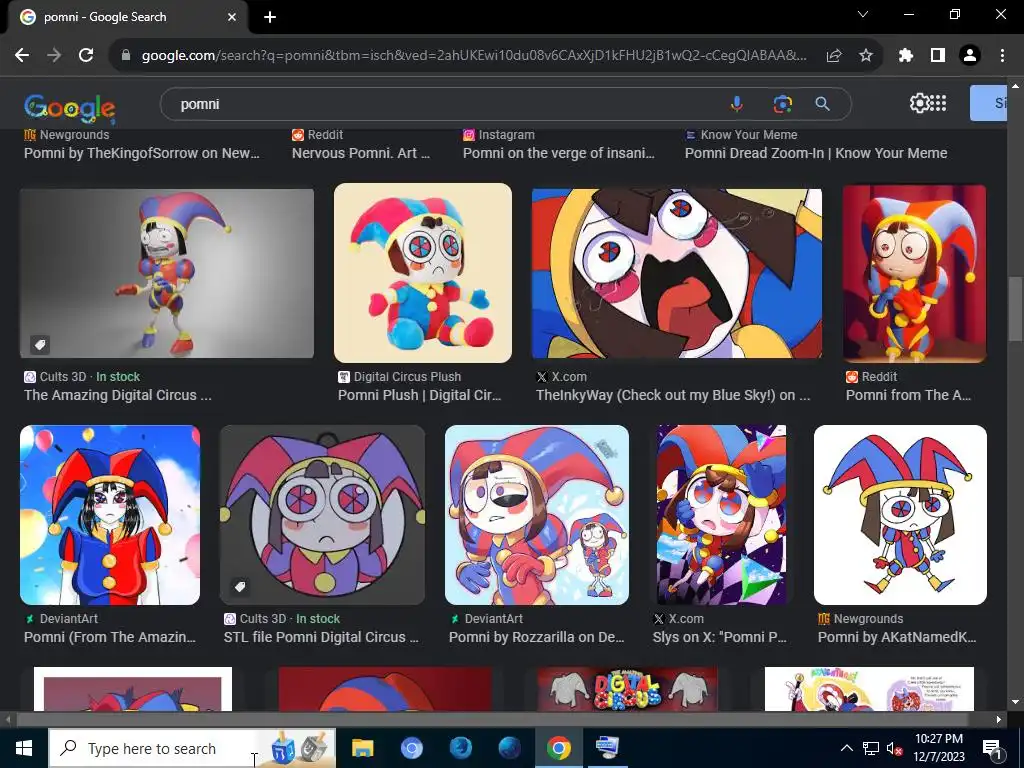The image size is (1024, 768).
Task: Show hidden tray icons chevron
Action: 846,748
